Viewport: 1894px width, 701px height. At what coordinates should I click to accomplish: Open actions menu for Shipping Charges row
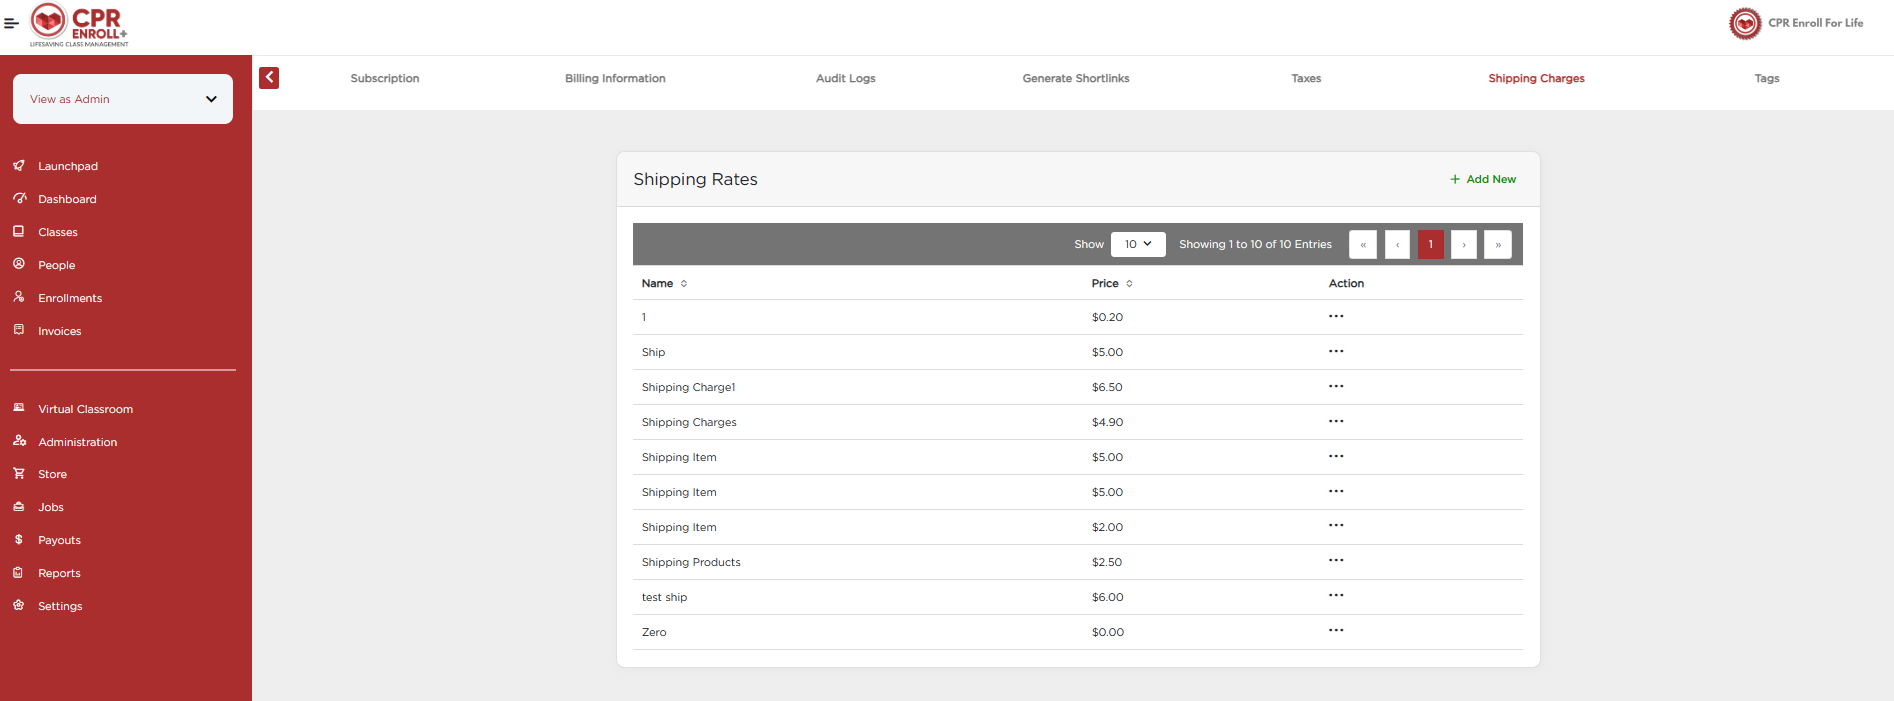1336,421
